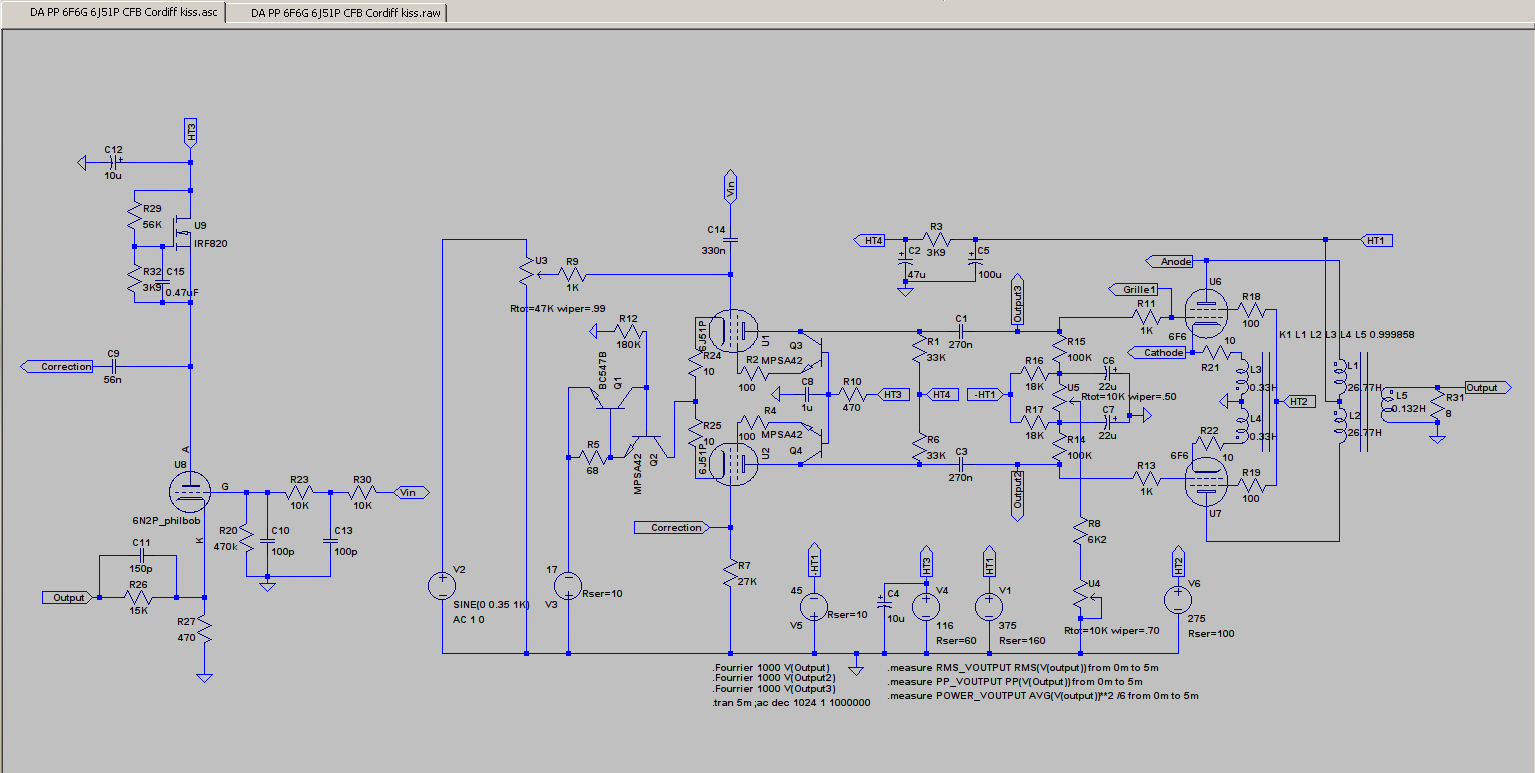This screenshot has width=1535, height=773.
Task: Click resistor R27 470
Action: click(x=204, y=628)
